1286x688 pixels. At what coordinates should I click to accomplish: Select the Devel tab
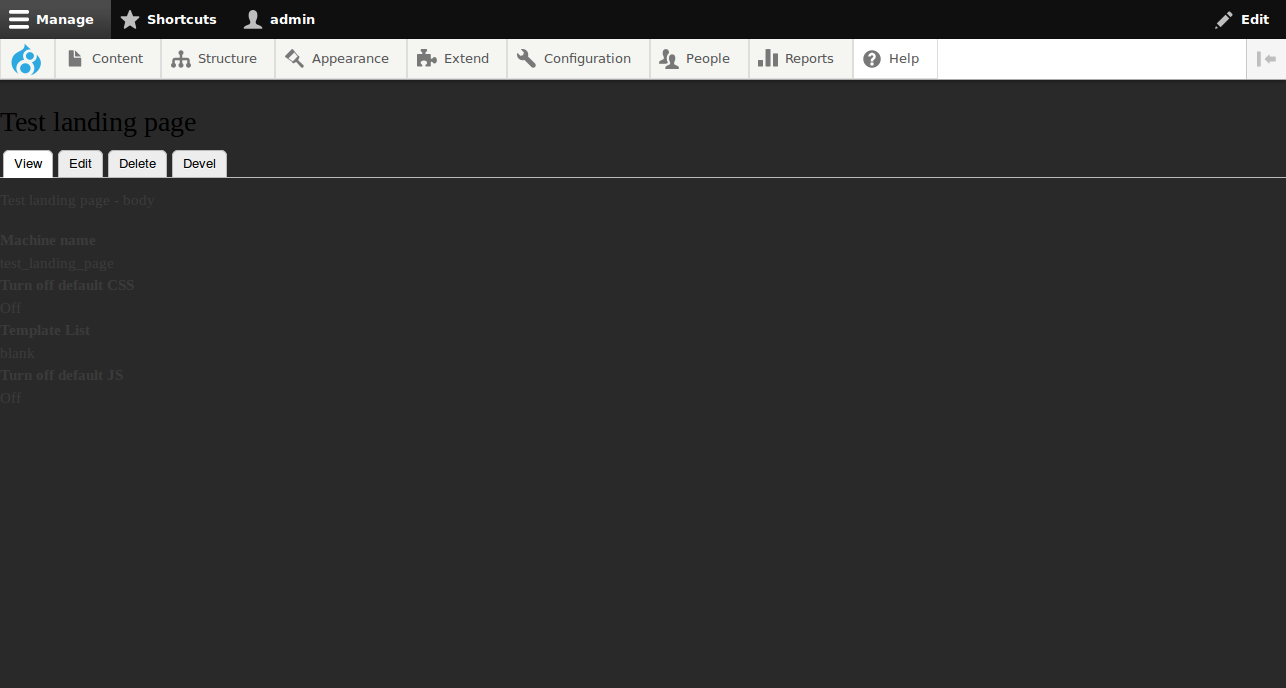click(x=198, y=163)
